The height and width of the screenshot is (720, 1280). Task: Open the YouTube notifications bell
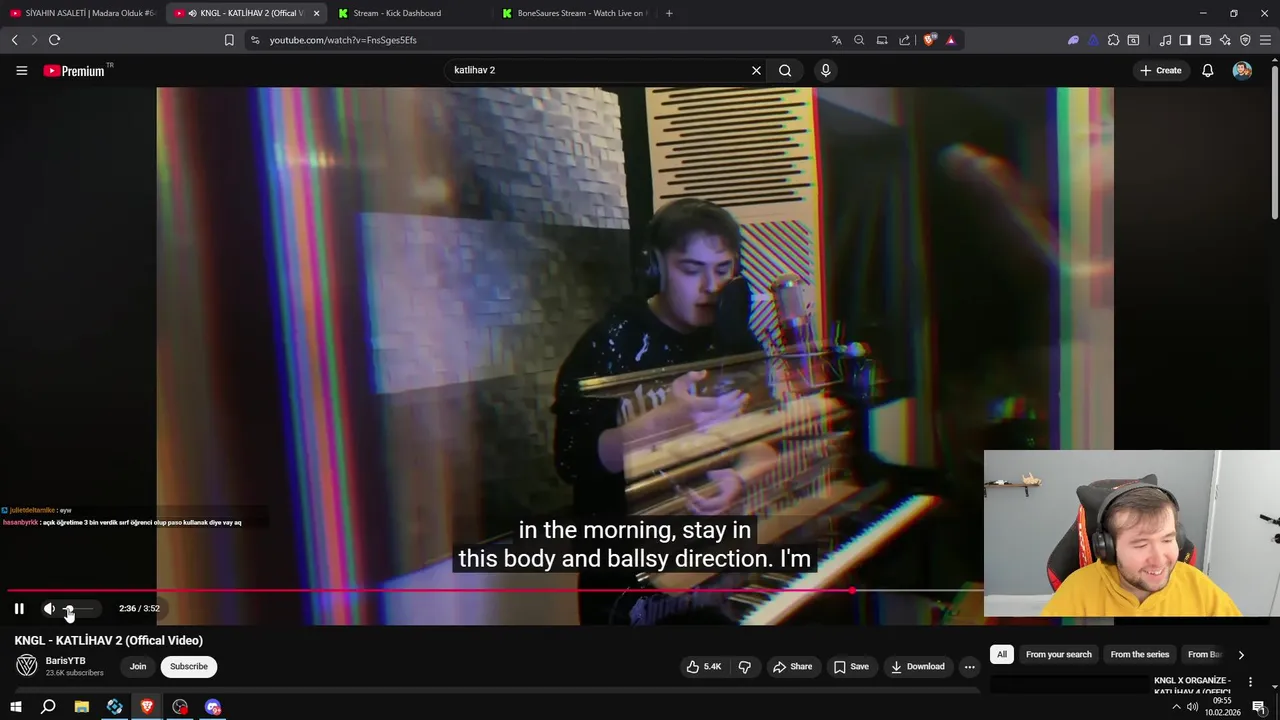coord(1208,70)
